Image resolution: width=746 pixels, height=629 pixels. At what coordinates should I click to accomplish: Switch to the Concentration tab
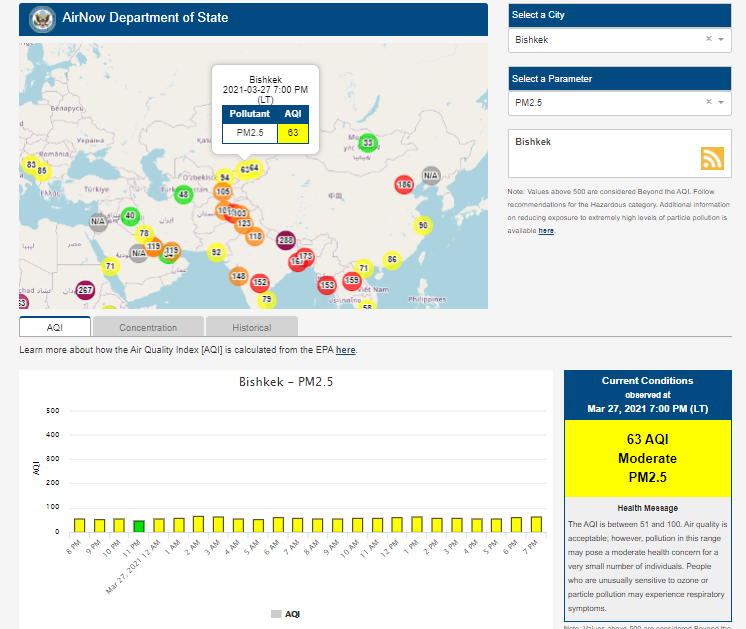tap(148, 327)
